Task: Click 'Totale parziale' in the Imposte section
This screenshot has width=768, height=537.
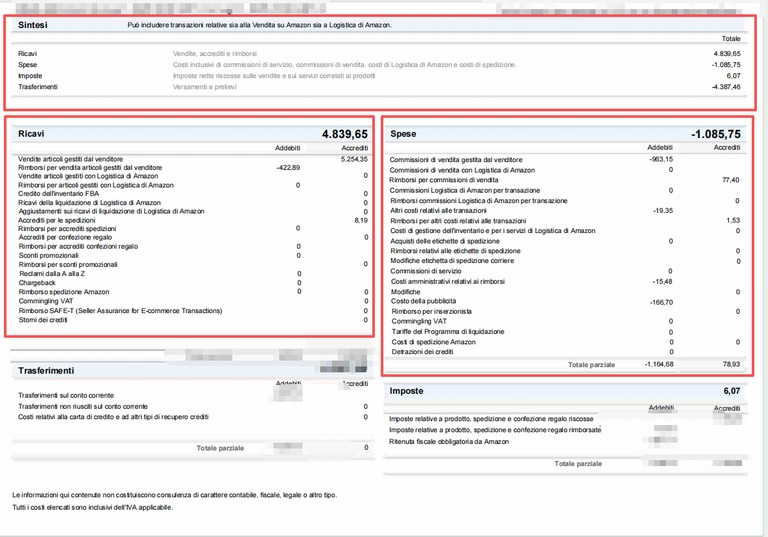Action: pyautogui.click(x=578, y=464)
